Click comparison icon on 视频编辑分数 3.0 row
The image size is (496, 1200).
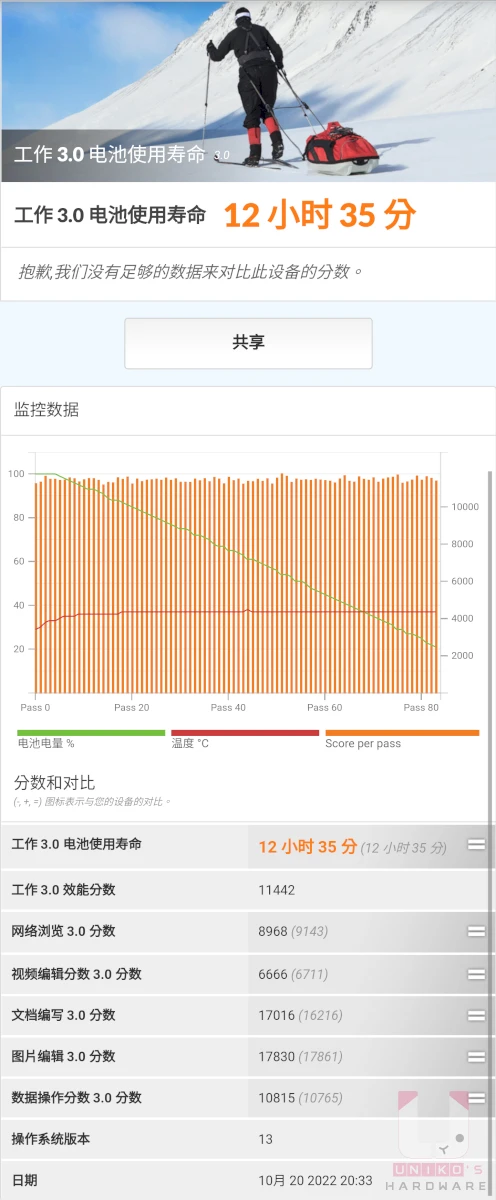tap(476, 973)
